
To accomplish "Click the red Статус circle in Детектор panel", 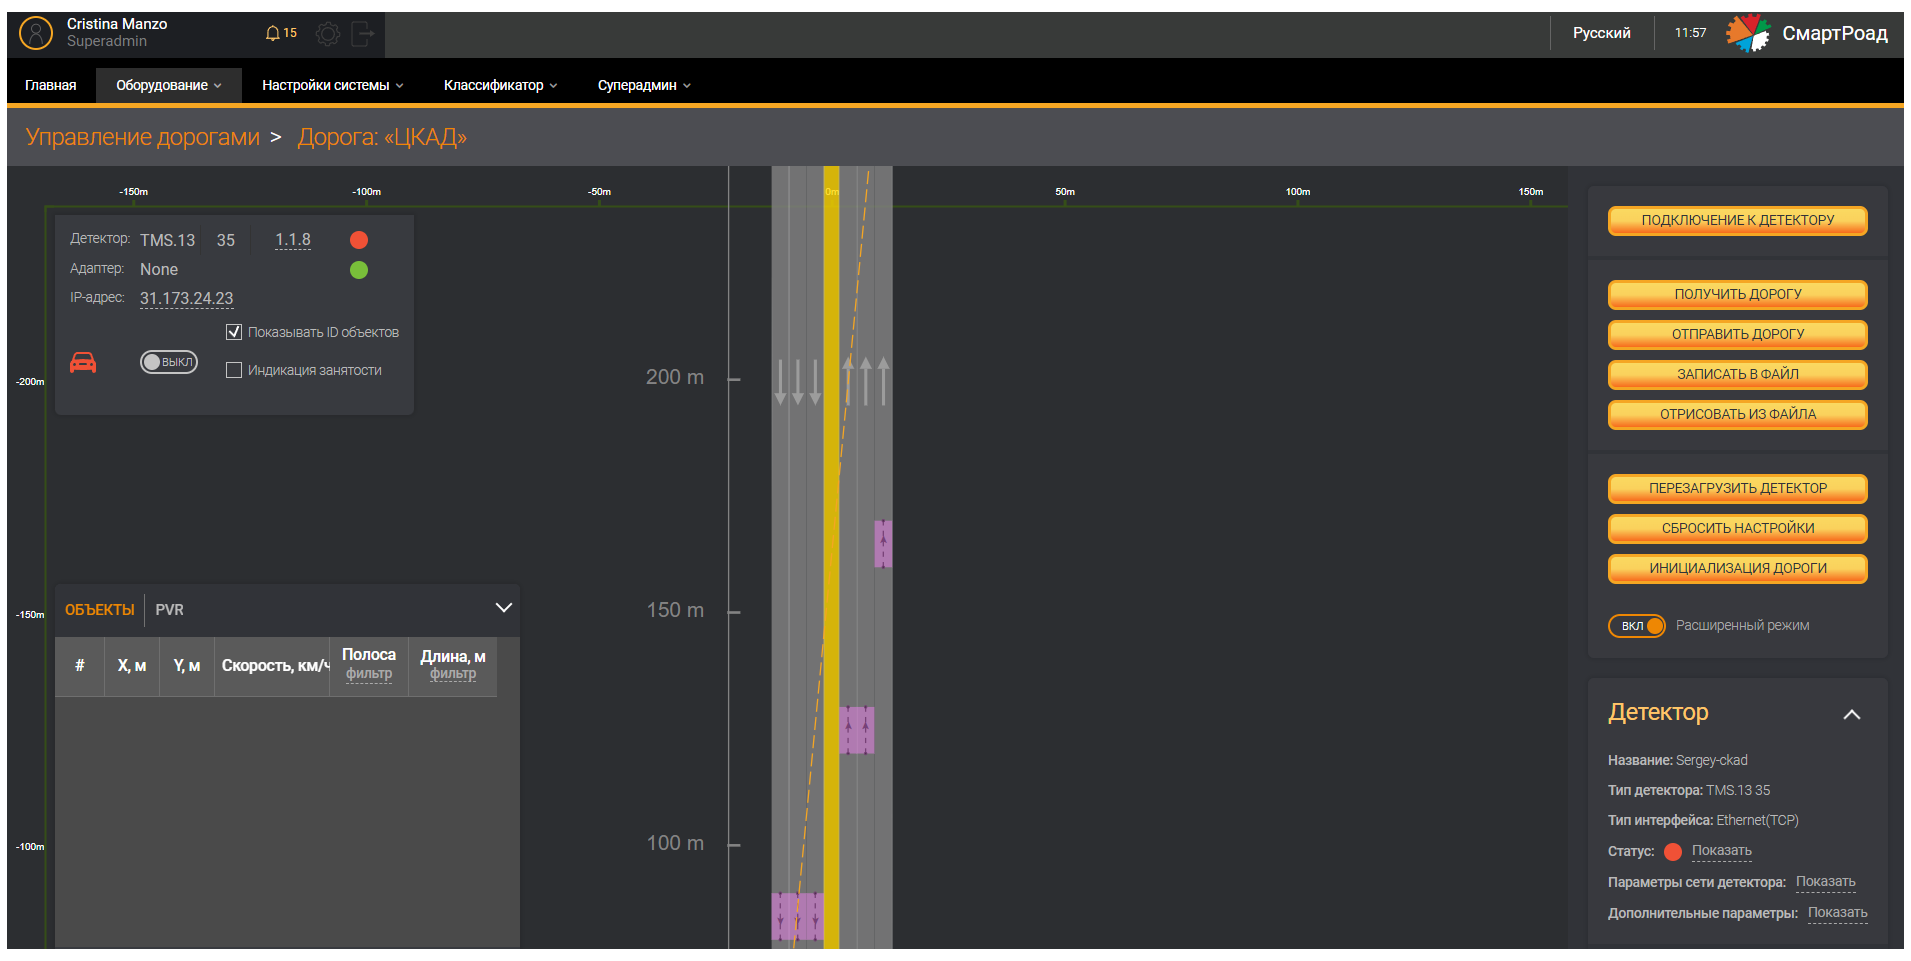I will (x=1673, y=852).
